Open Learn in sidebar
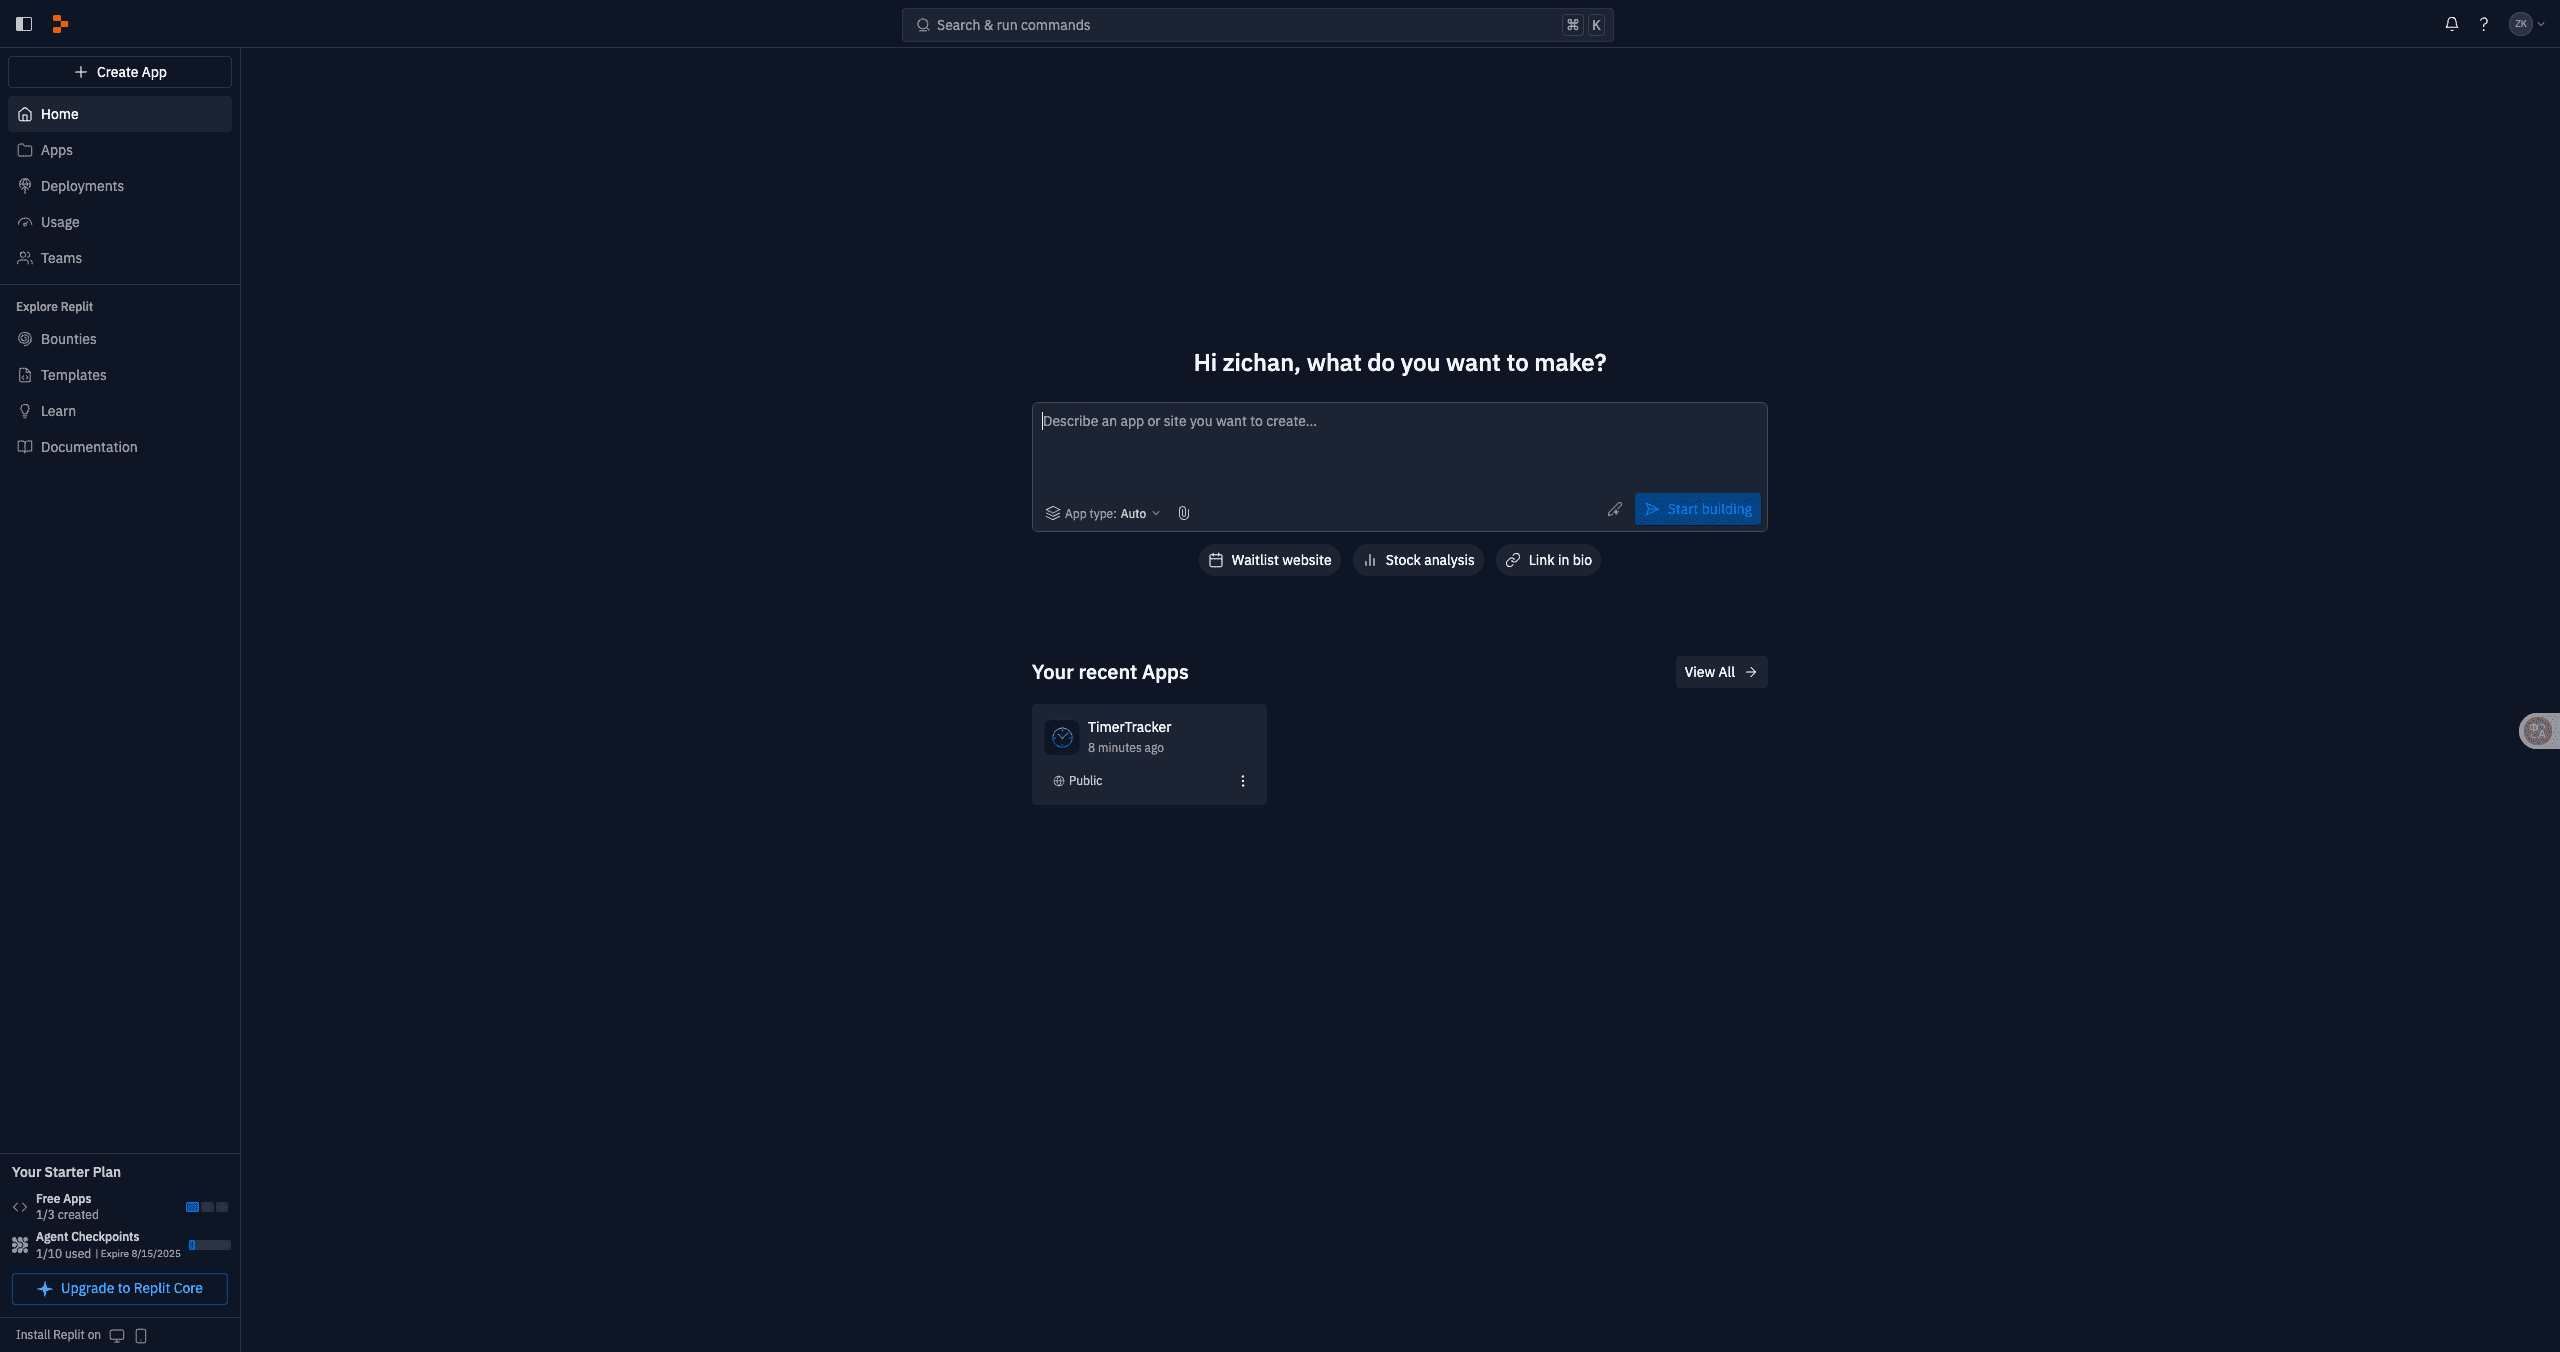 pyautogui.click(x=120, y=411)
